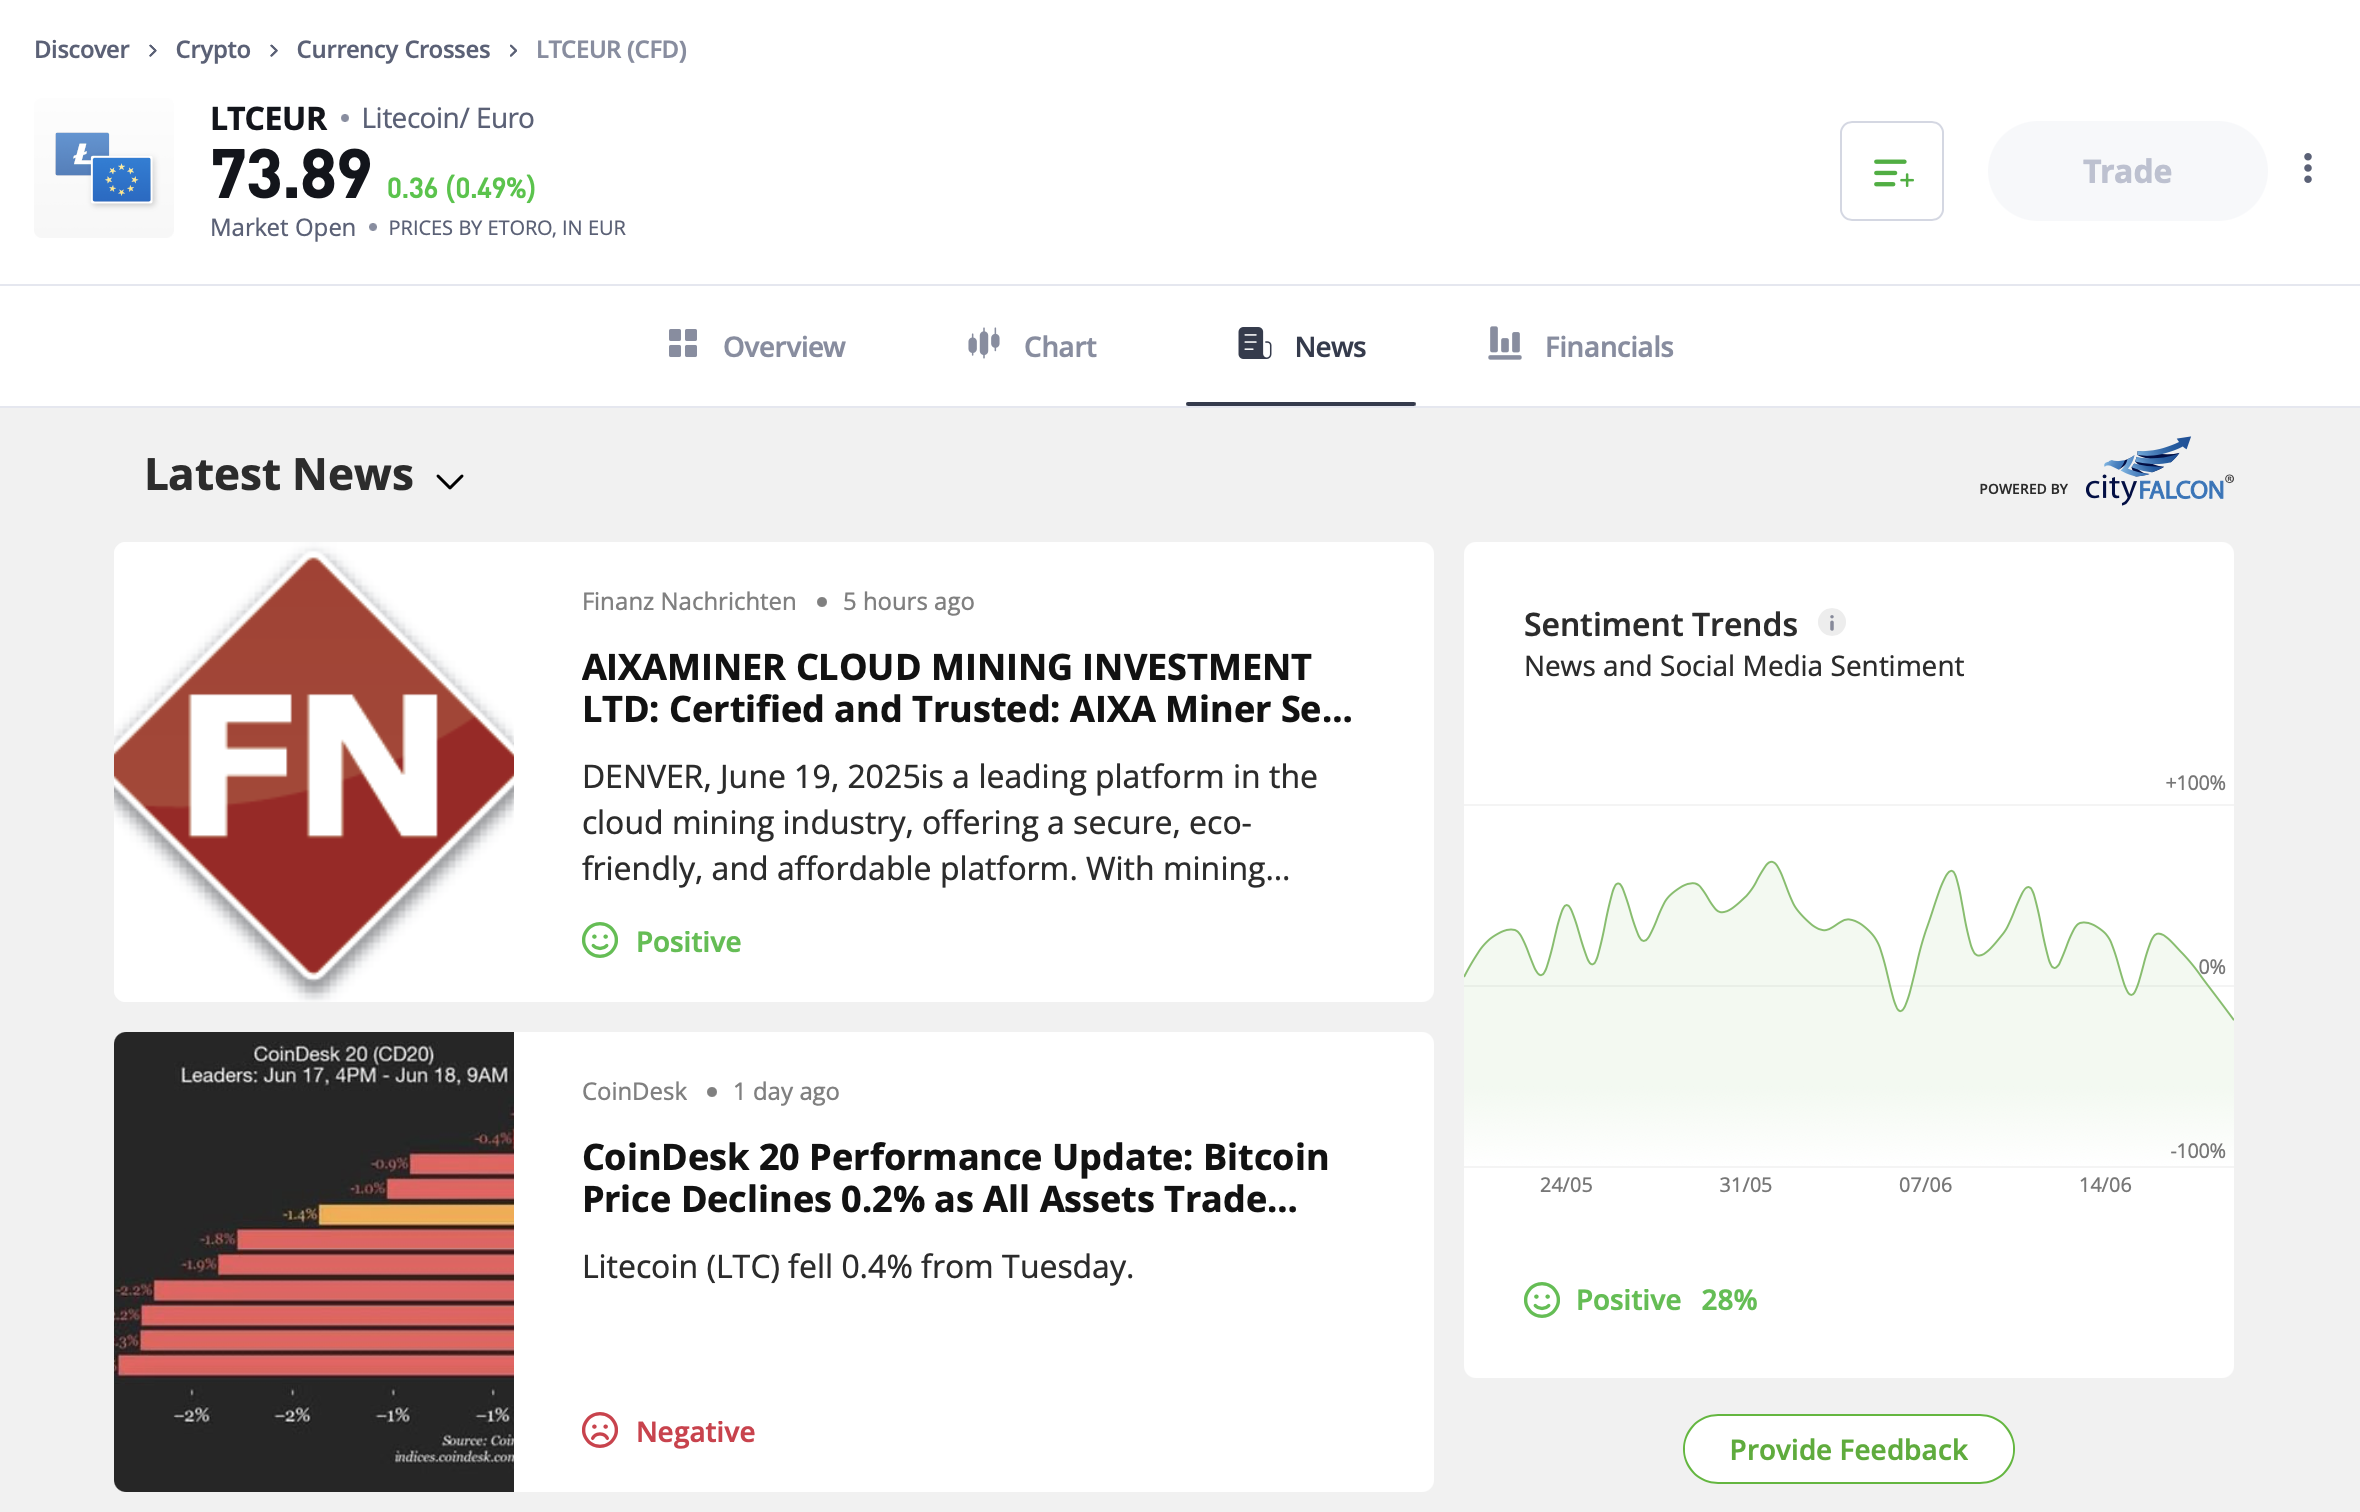Screen dimensions: 2360x1512
Task: Expand the Latest News dropdown chevron
Action: click(x=450, y=481)
